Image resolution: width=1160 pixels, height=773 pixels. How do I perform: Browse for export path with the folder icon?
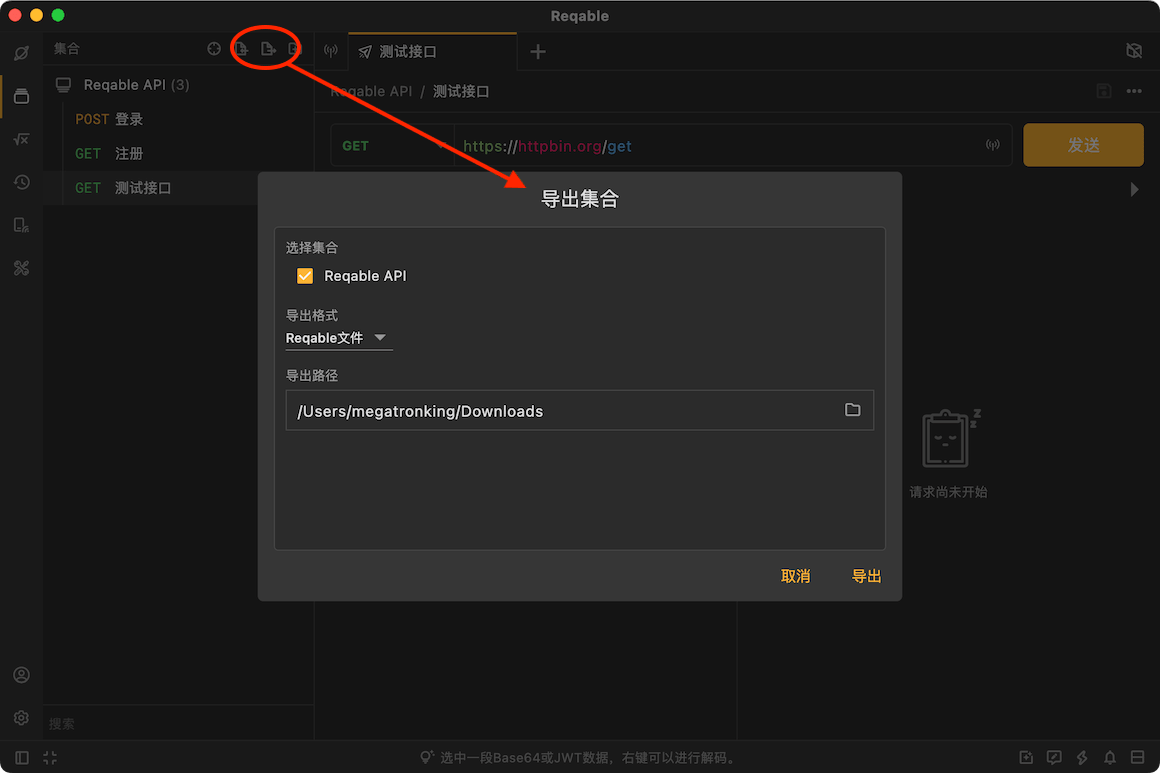point(852,410)
